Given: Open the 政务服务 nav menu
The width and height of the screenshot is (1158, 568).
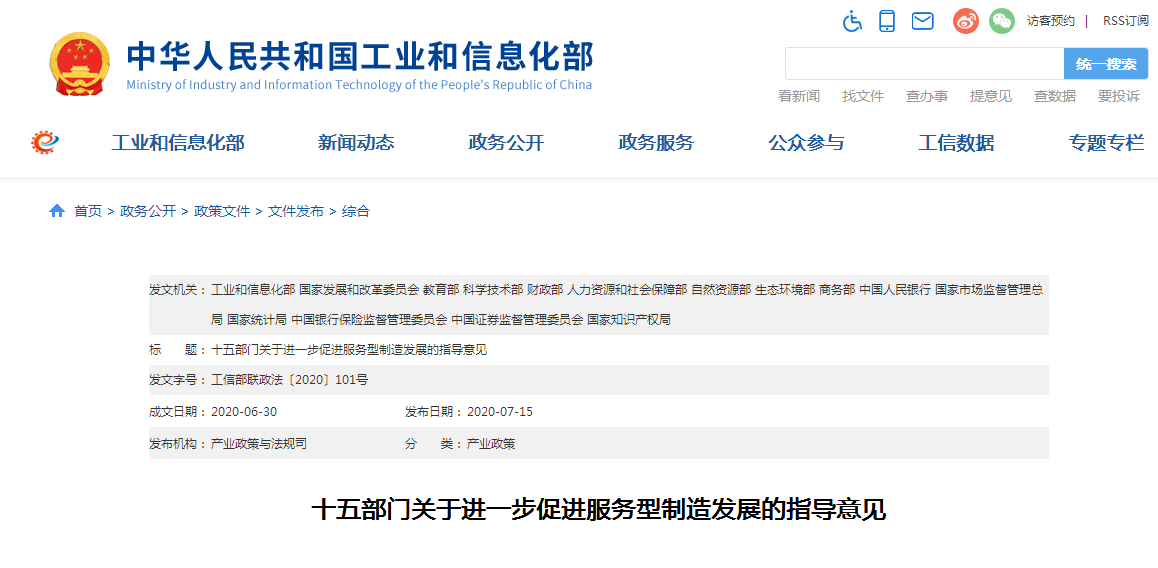Looking at the screenshot, I should point(656,143).
